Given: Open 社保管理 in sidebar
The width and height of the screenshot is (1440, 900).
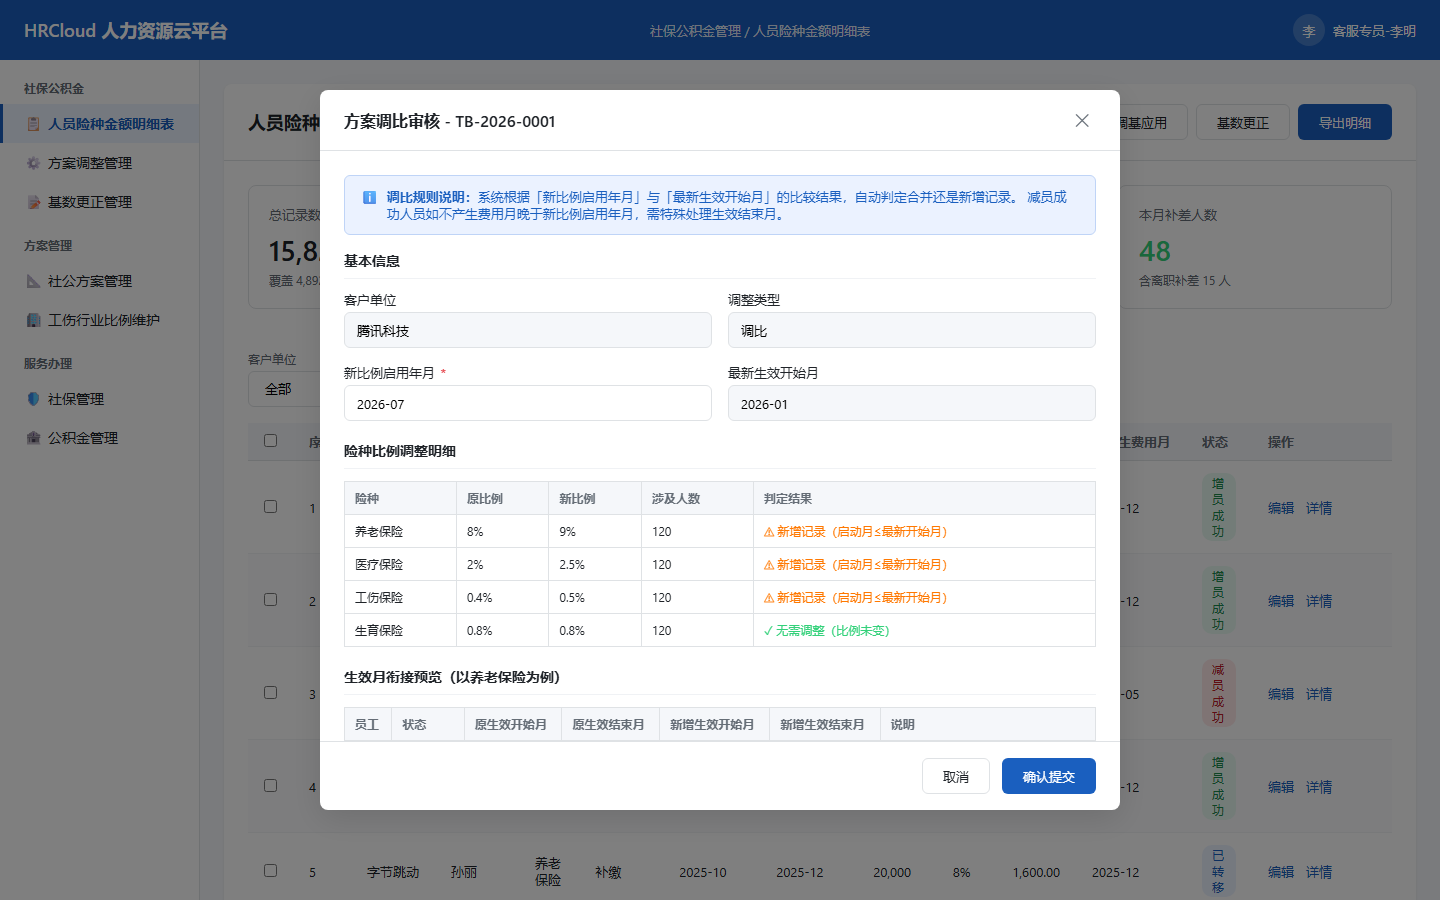Looking at the screenshot, I should point(100,399).
